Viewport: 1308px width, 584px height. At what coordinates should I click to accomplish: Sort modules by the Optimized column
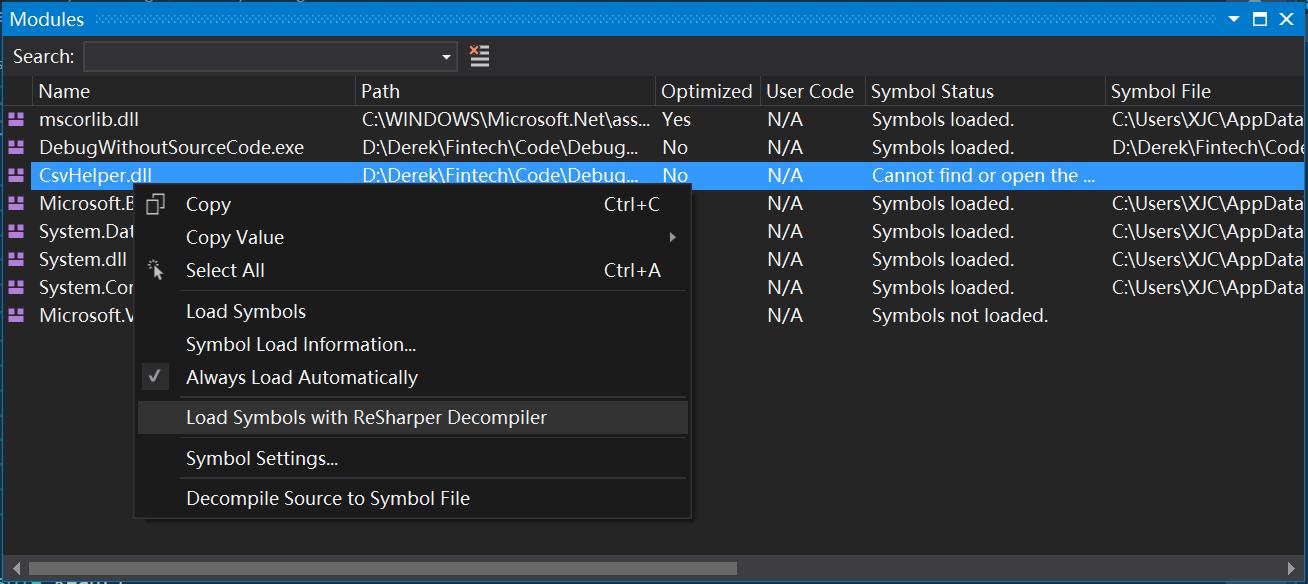(x=706, y=91)
